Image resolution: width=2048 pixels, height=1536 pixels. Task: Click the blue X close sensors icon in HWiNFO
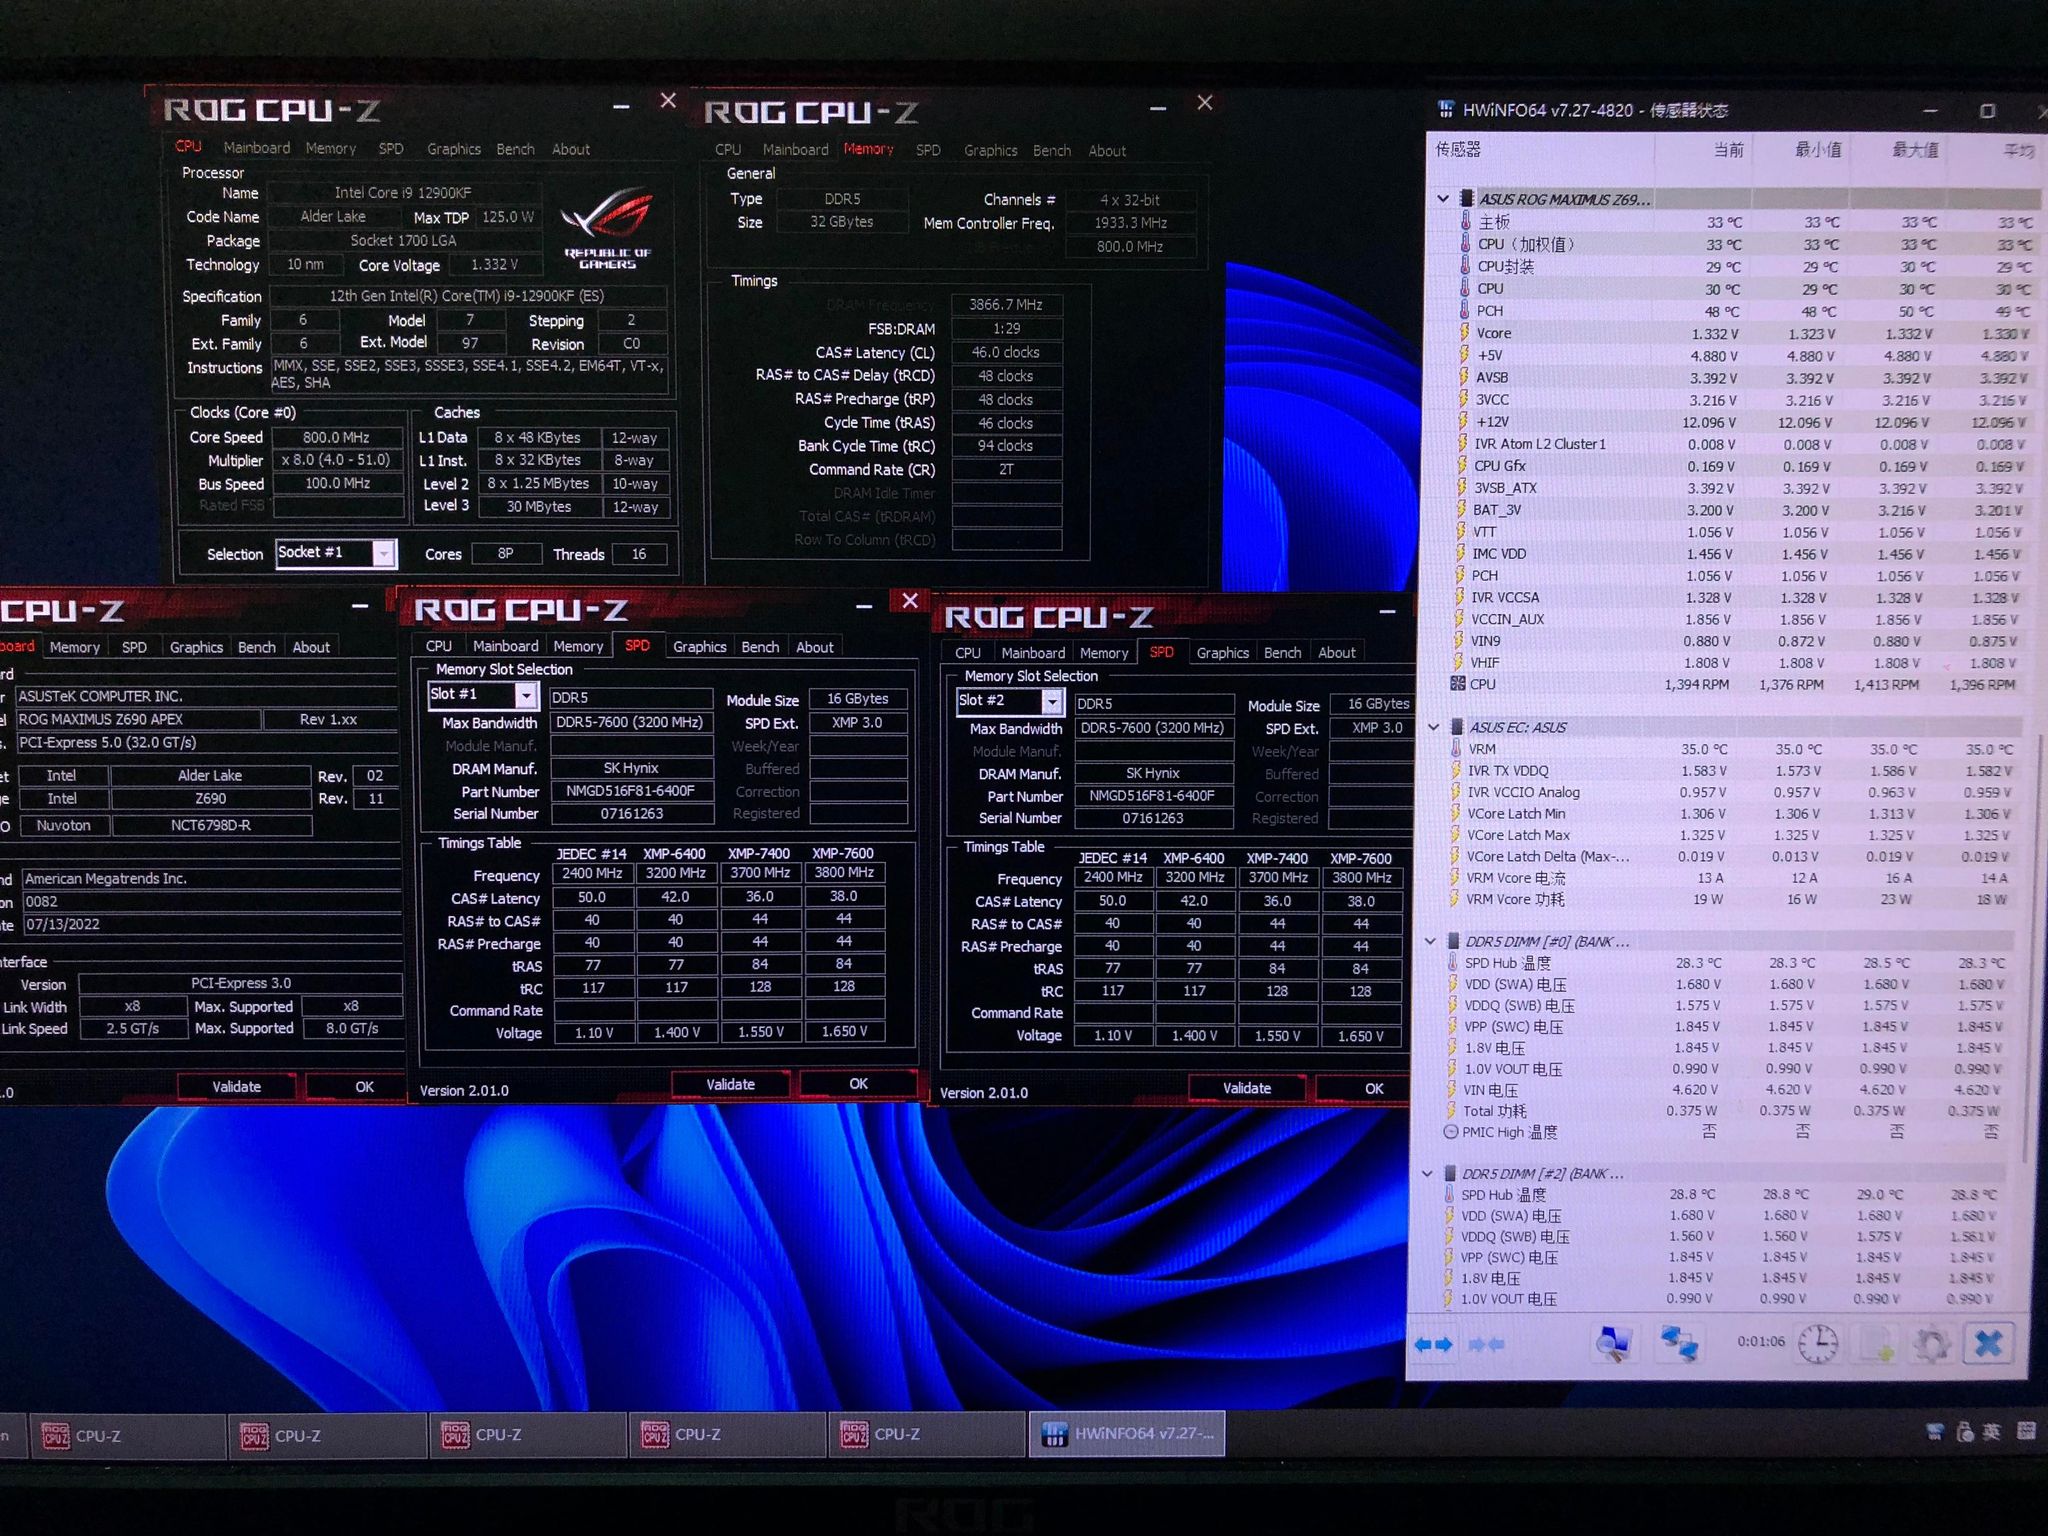click(1988, 1343)
